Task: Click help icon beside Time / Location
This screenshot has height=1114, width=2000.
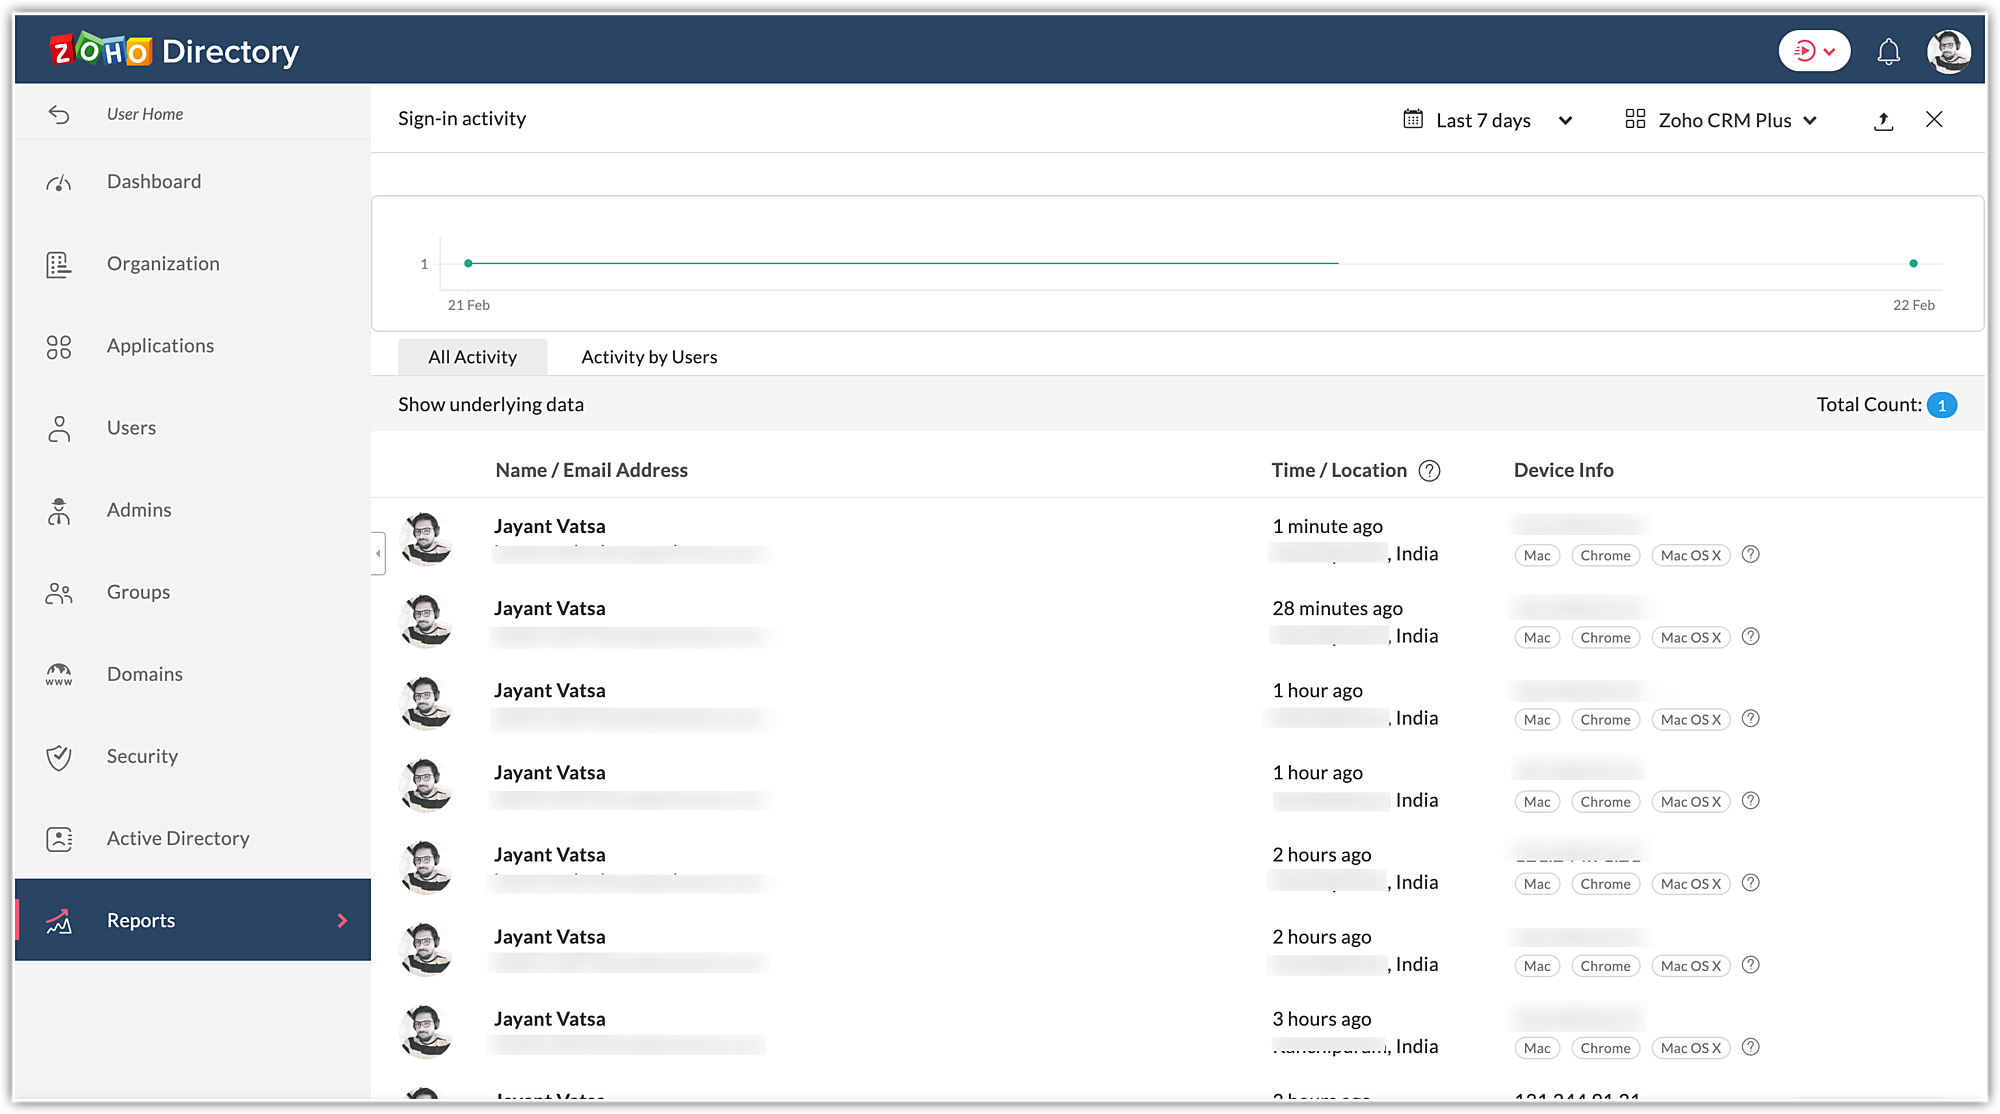Action: [x=1430, y=471]
